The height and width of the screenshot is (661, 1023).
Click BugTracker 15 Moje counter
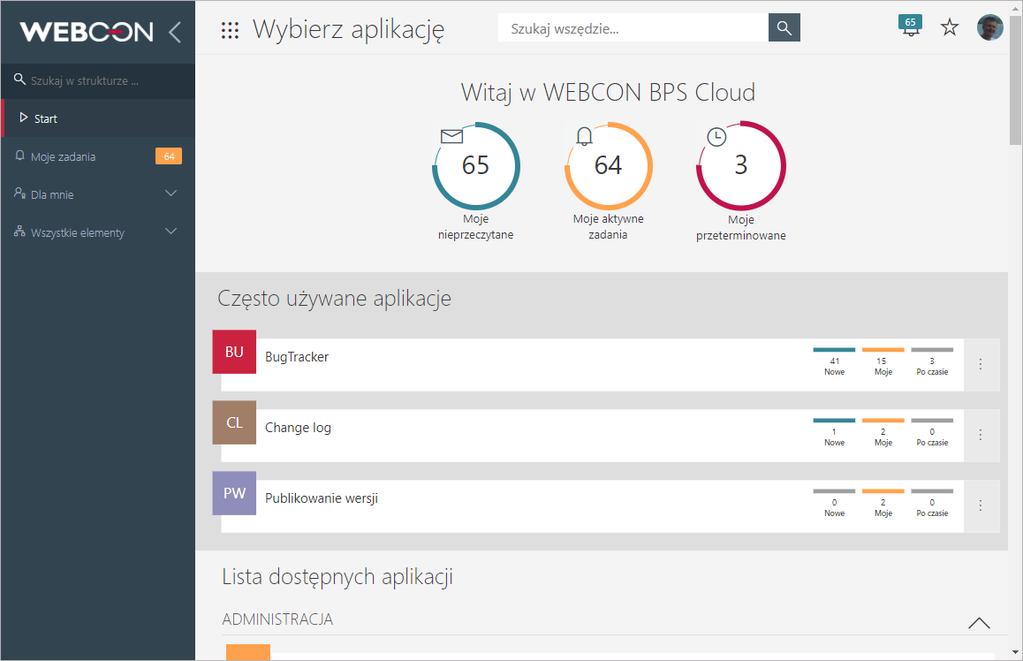pos(883,363)
